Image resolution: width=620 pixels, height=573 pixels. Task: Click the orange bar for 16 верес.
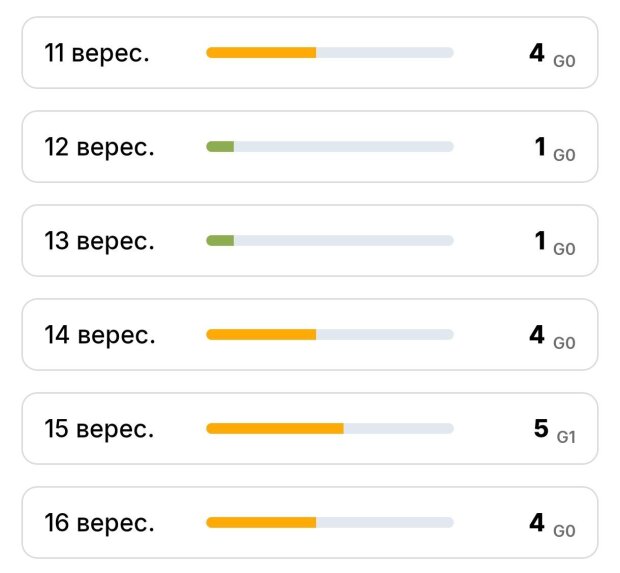pos(261,522)
